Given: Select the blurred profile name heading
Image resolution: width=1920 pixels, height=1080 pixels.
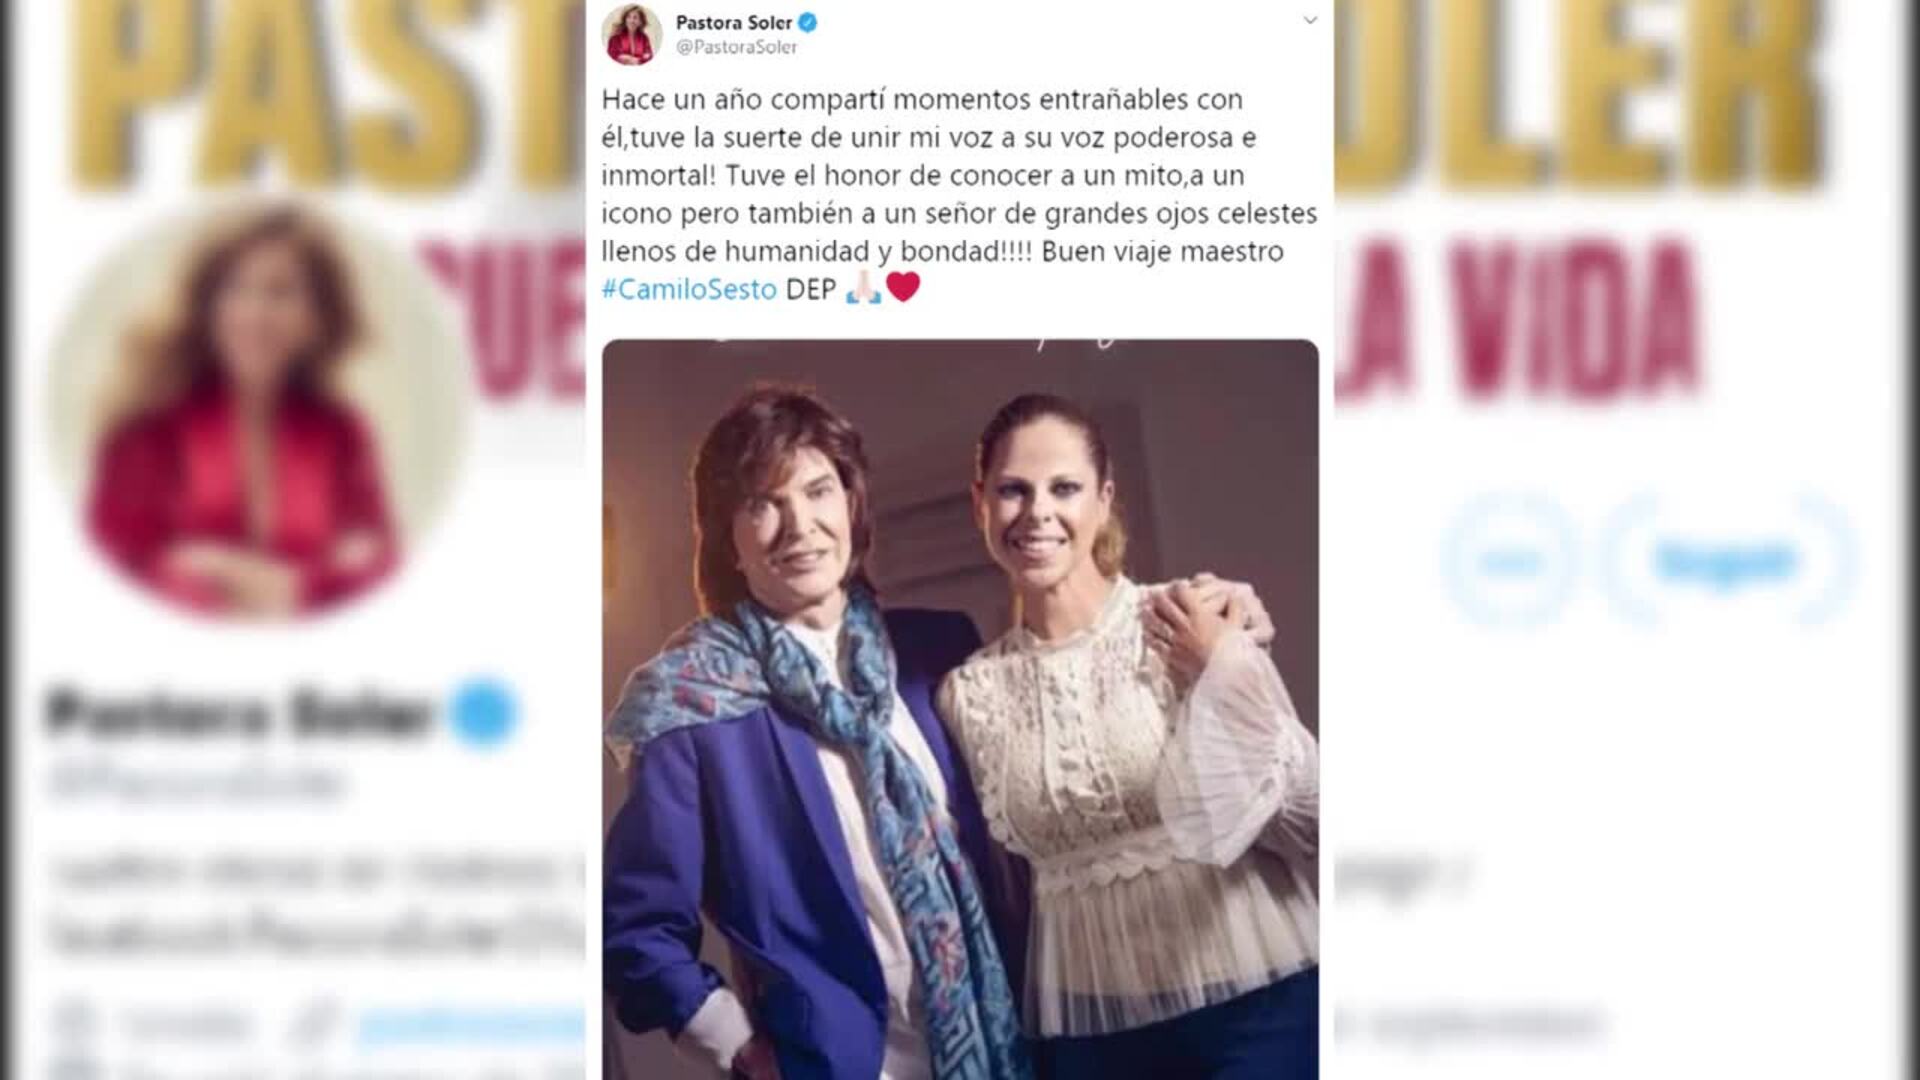Looking at the screenshot, I should click(238, 714).
